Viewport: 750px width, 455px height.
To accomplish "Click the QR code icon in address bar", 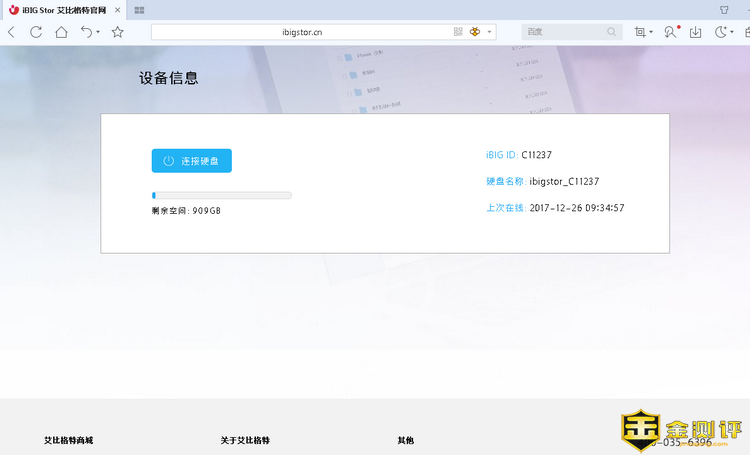I will tap(458, 32).
